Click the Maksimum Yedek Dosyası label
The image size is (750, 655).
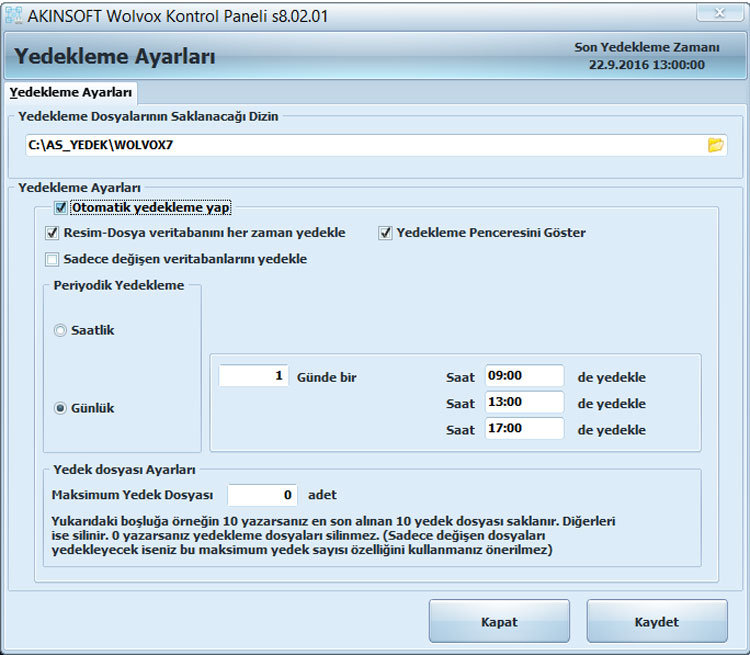click(132, 495)
